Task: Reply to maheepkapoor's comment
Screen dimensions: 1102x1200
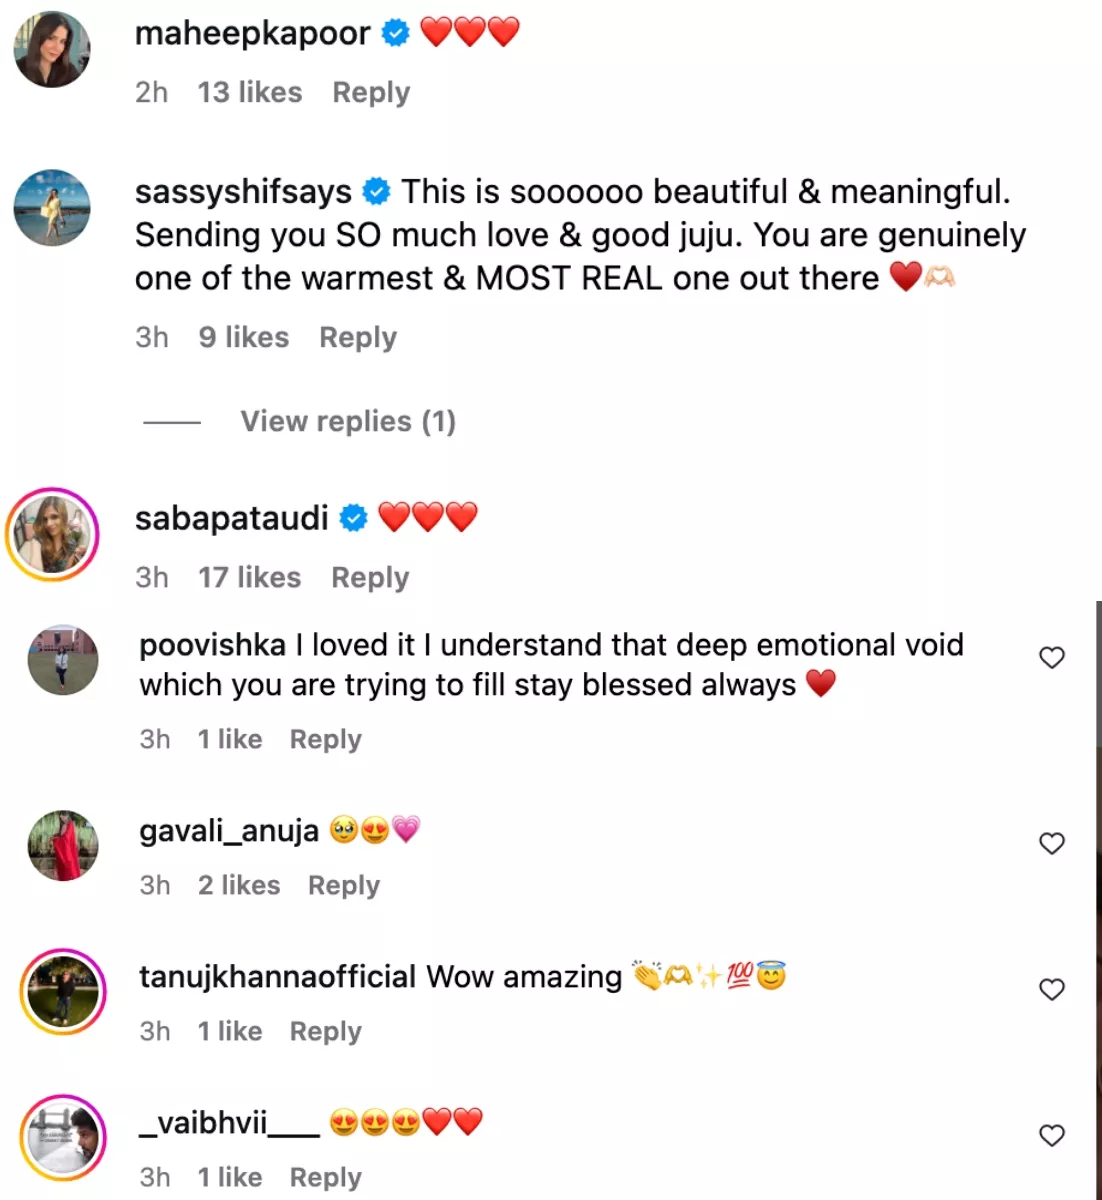Action: (x=371, y=93)
